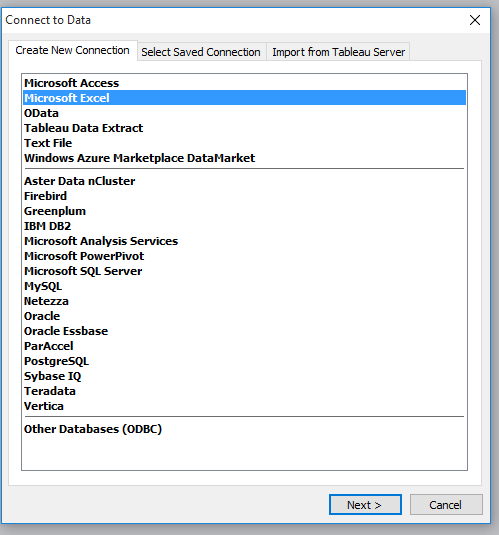Select Microsoft Access from the list
The image size is (499, 535).
click(244, 83)
